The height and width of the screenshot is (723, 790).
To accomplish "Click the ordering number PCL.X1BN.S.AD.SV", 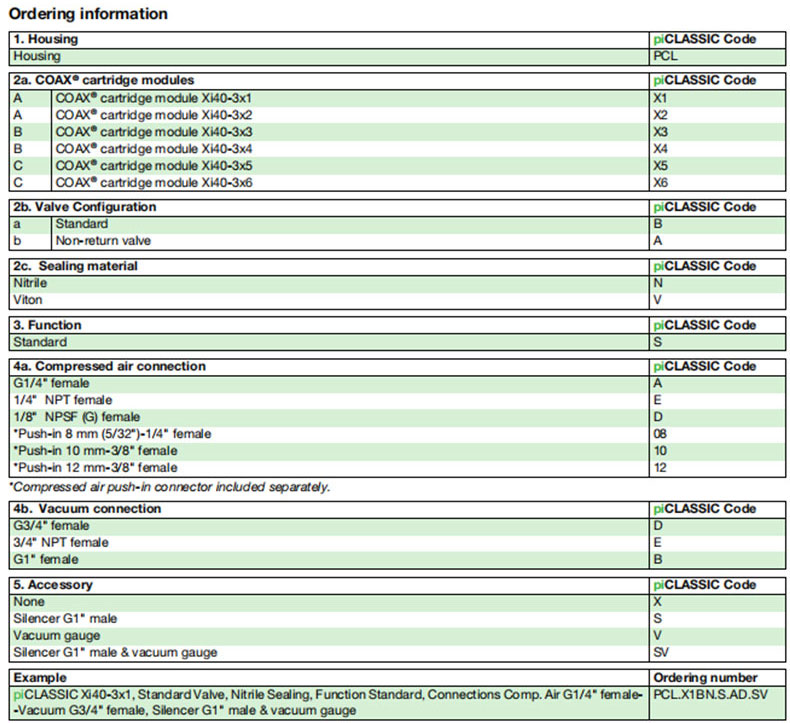I will 710,695.
